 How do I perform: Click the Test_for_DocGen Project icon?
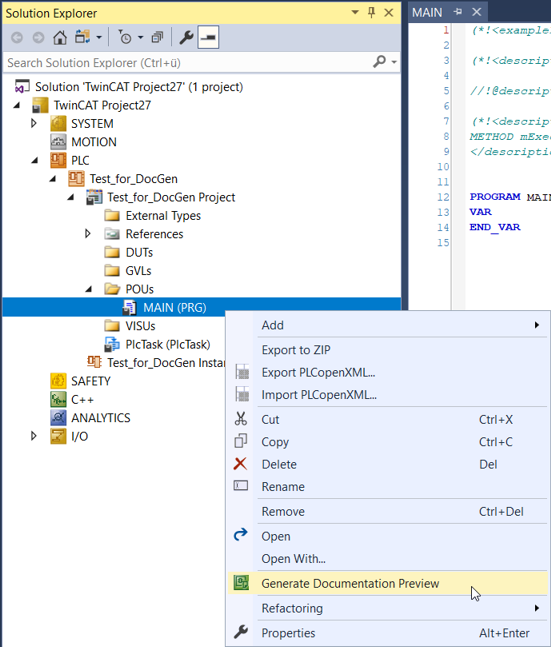click(95, 197)
